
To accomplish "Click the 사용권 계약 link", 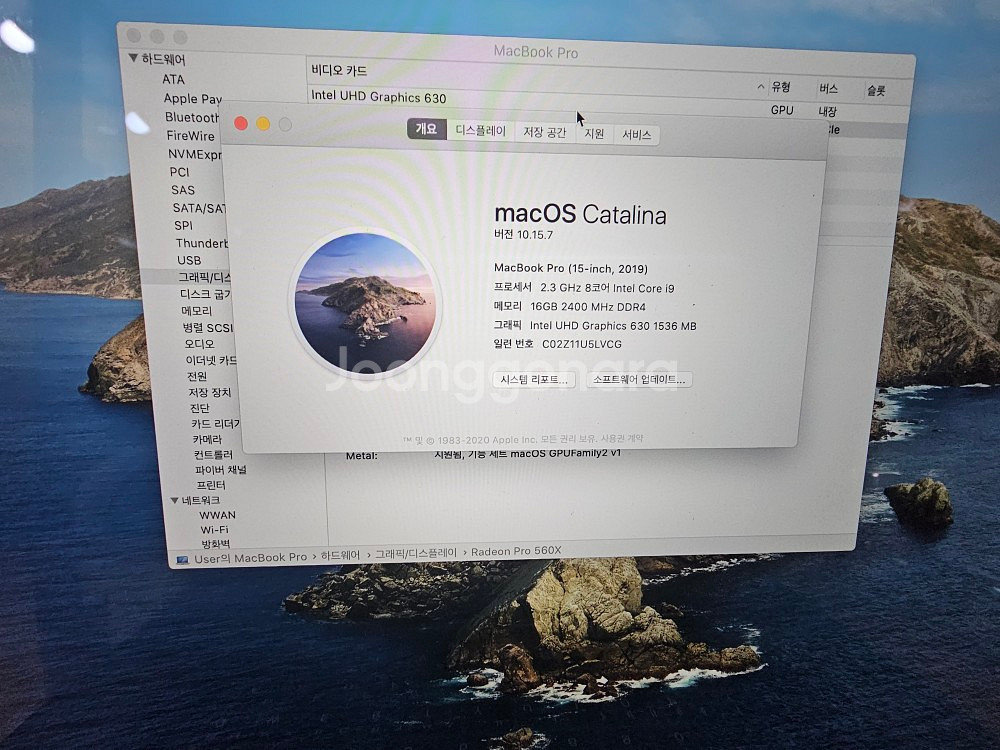I will tap(622, 439).
